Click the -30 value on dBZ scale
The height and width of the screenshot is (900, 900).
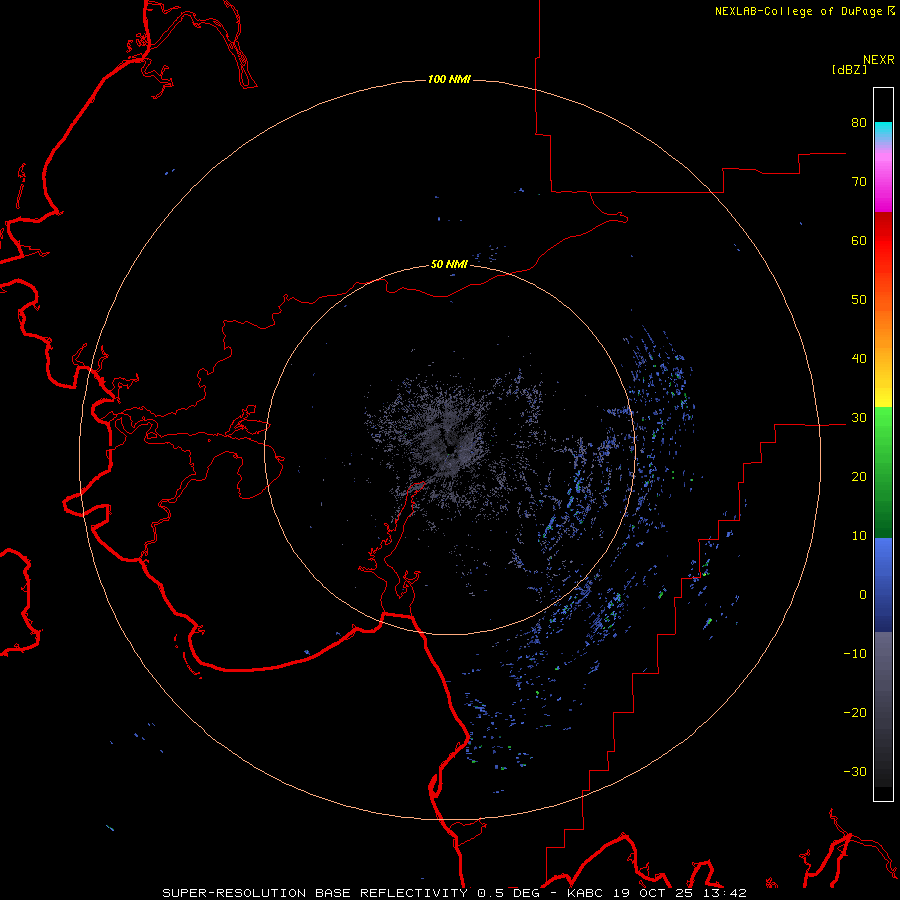[855, 771]
